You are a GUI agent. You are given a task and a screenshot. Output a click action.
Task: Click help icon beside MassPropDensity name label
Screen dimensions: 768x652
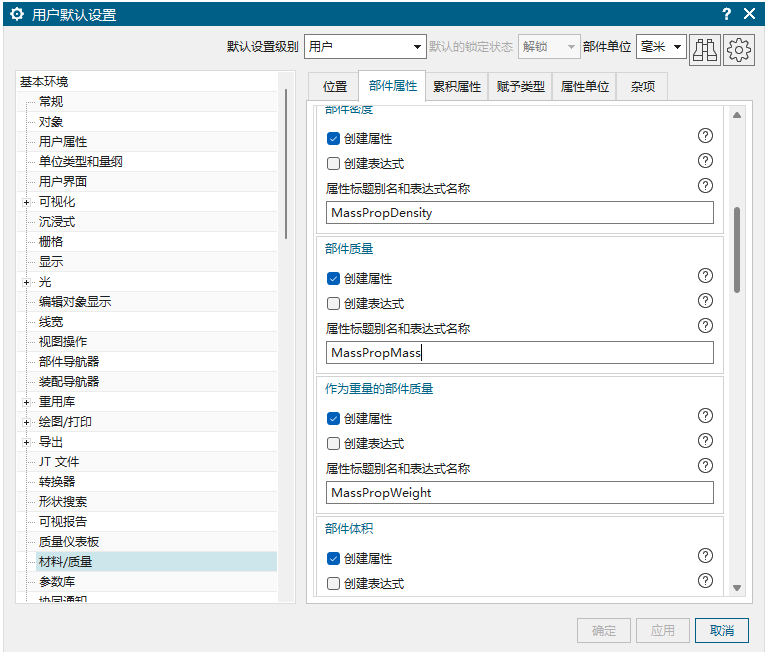click(705, 186)
